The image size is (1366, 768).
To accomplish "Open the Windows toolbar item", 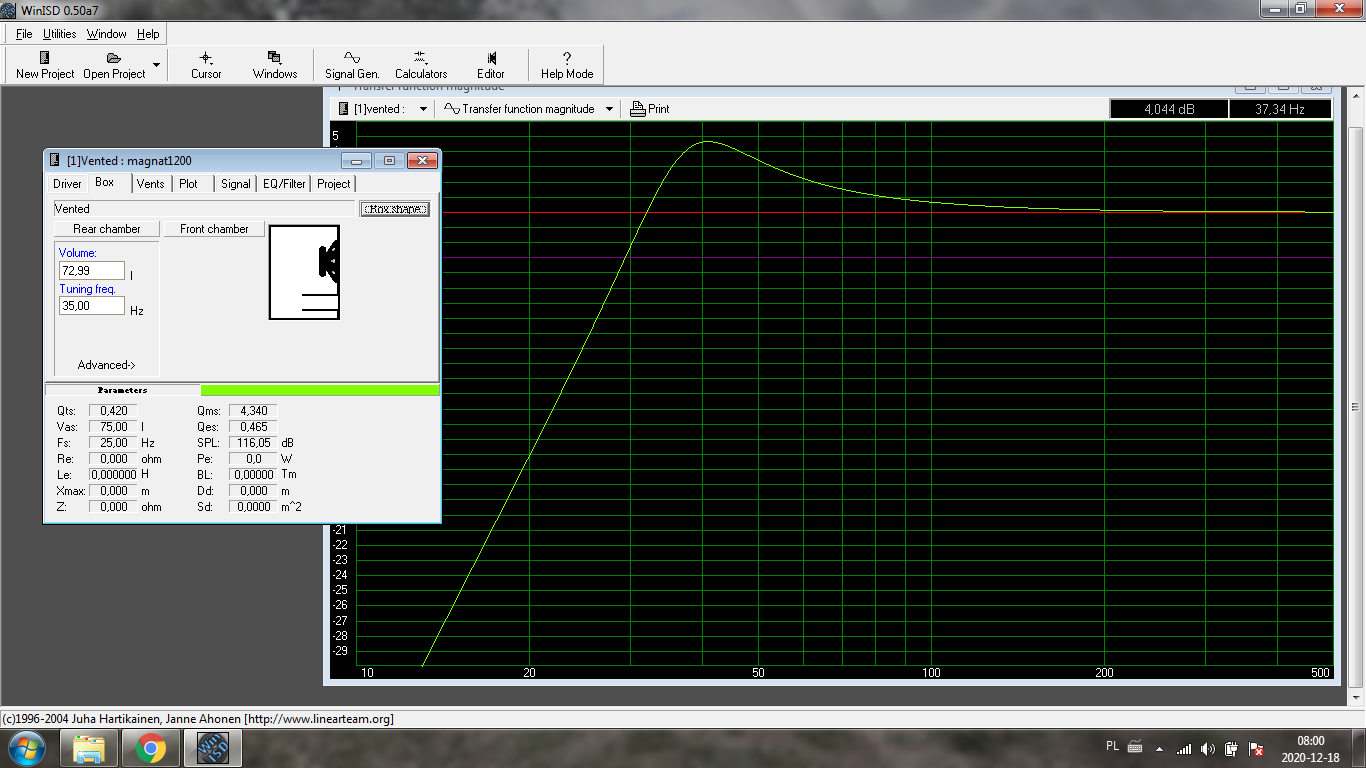I will tap(275, 65).
